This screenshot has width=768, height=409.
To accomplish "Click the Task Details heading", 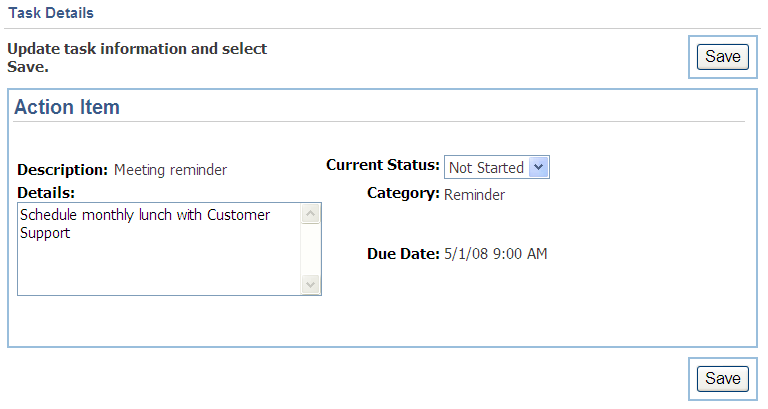I will [51, 13].
